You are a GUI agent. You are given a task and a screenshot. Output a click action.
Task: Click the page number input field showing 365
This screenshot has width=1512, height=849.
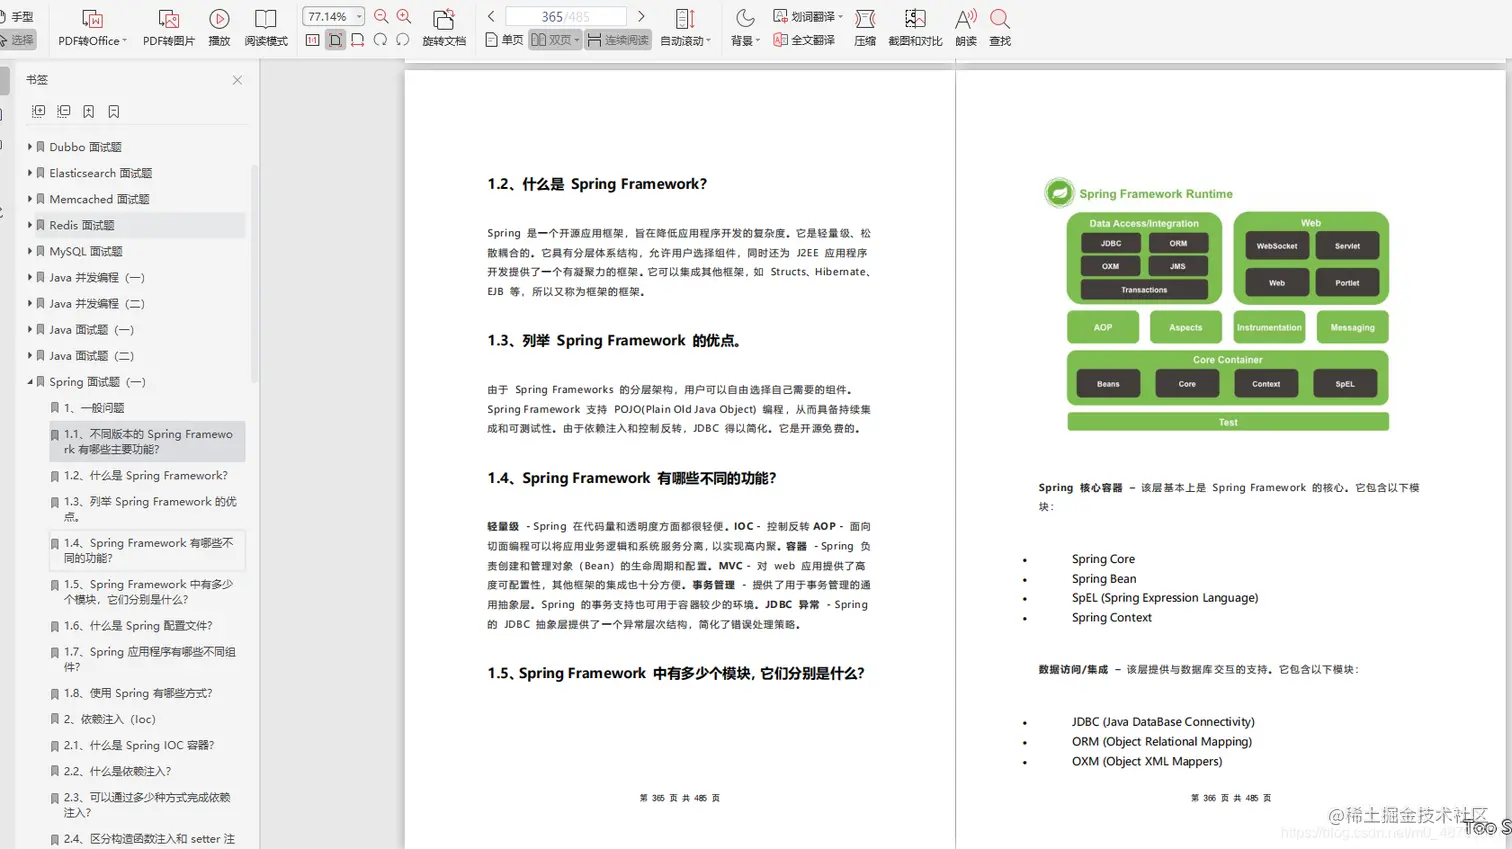click(x=566, y=17)
